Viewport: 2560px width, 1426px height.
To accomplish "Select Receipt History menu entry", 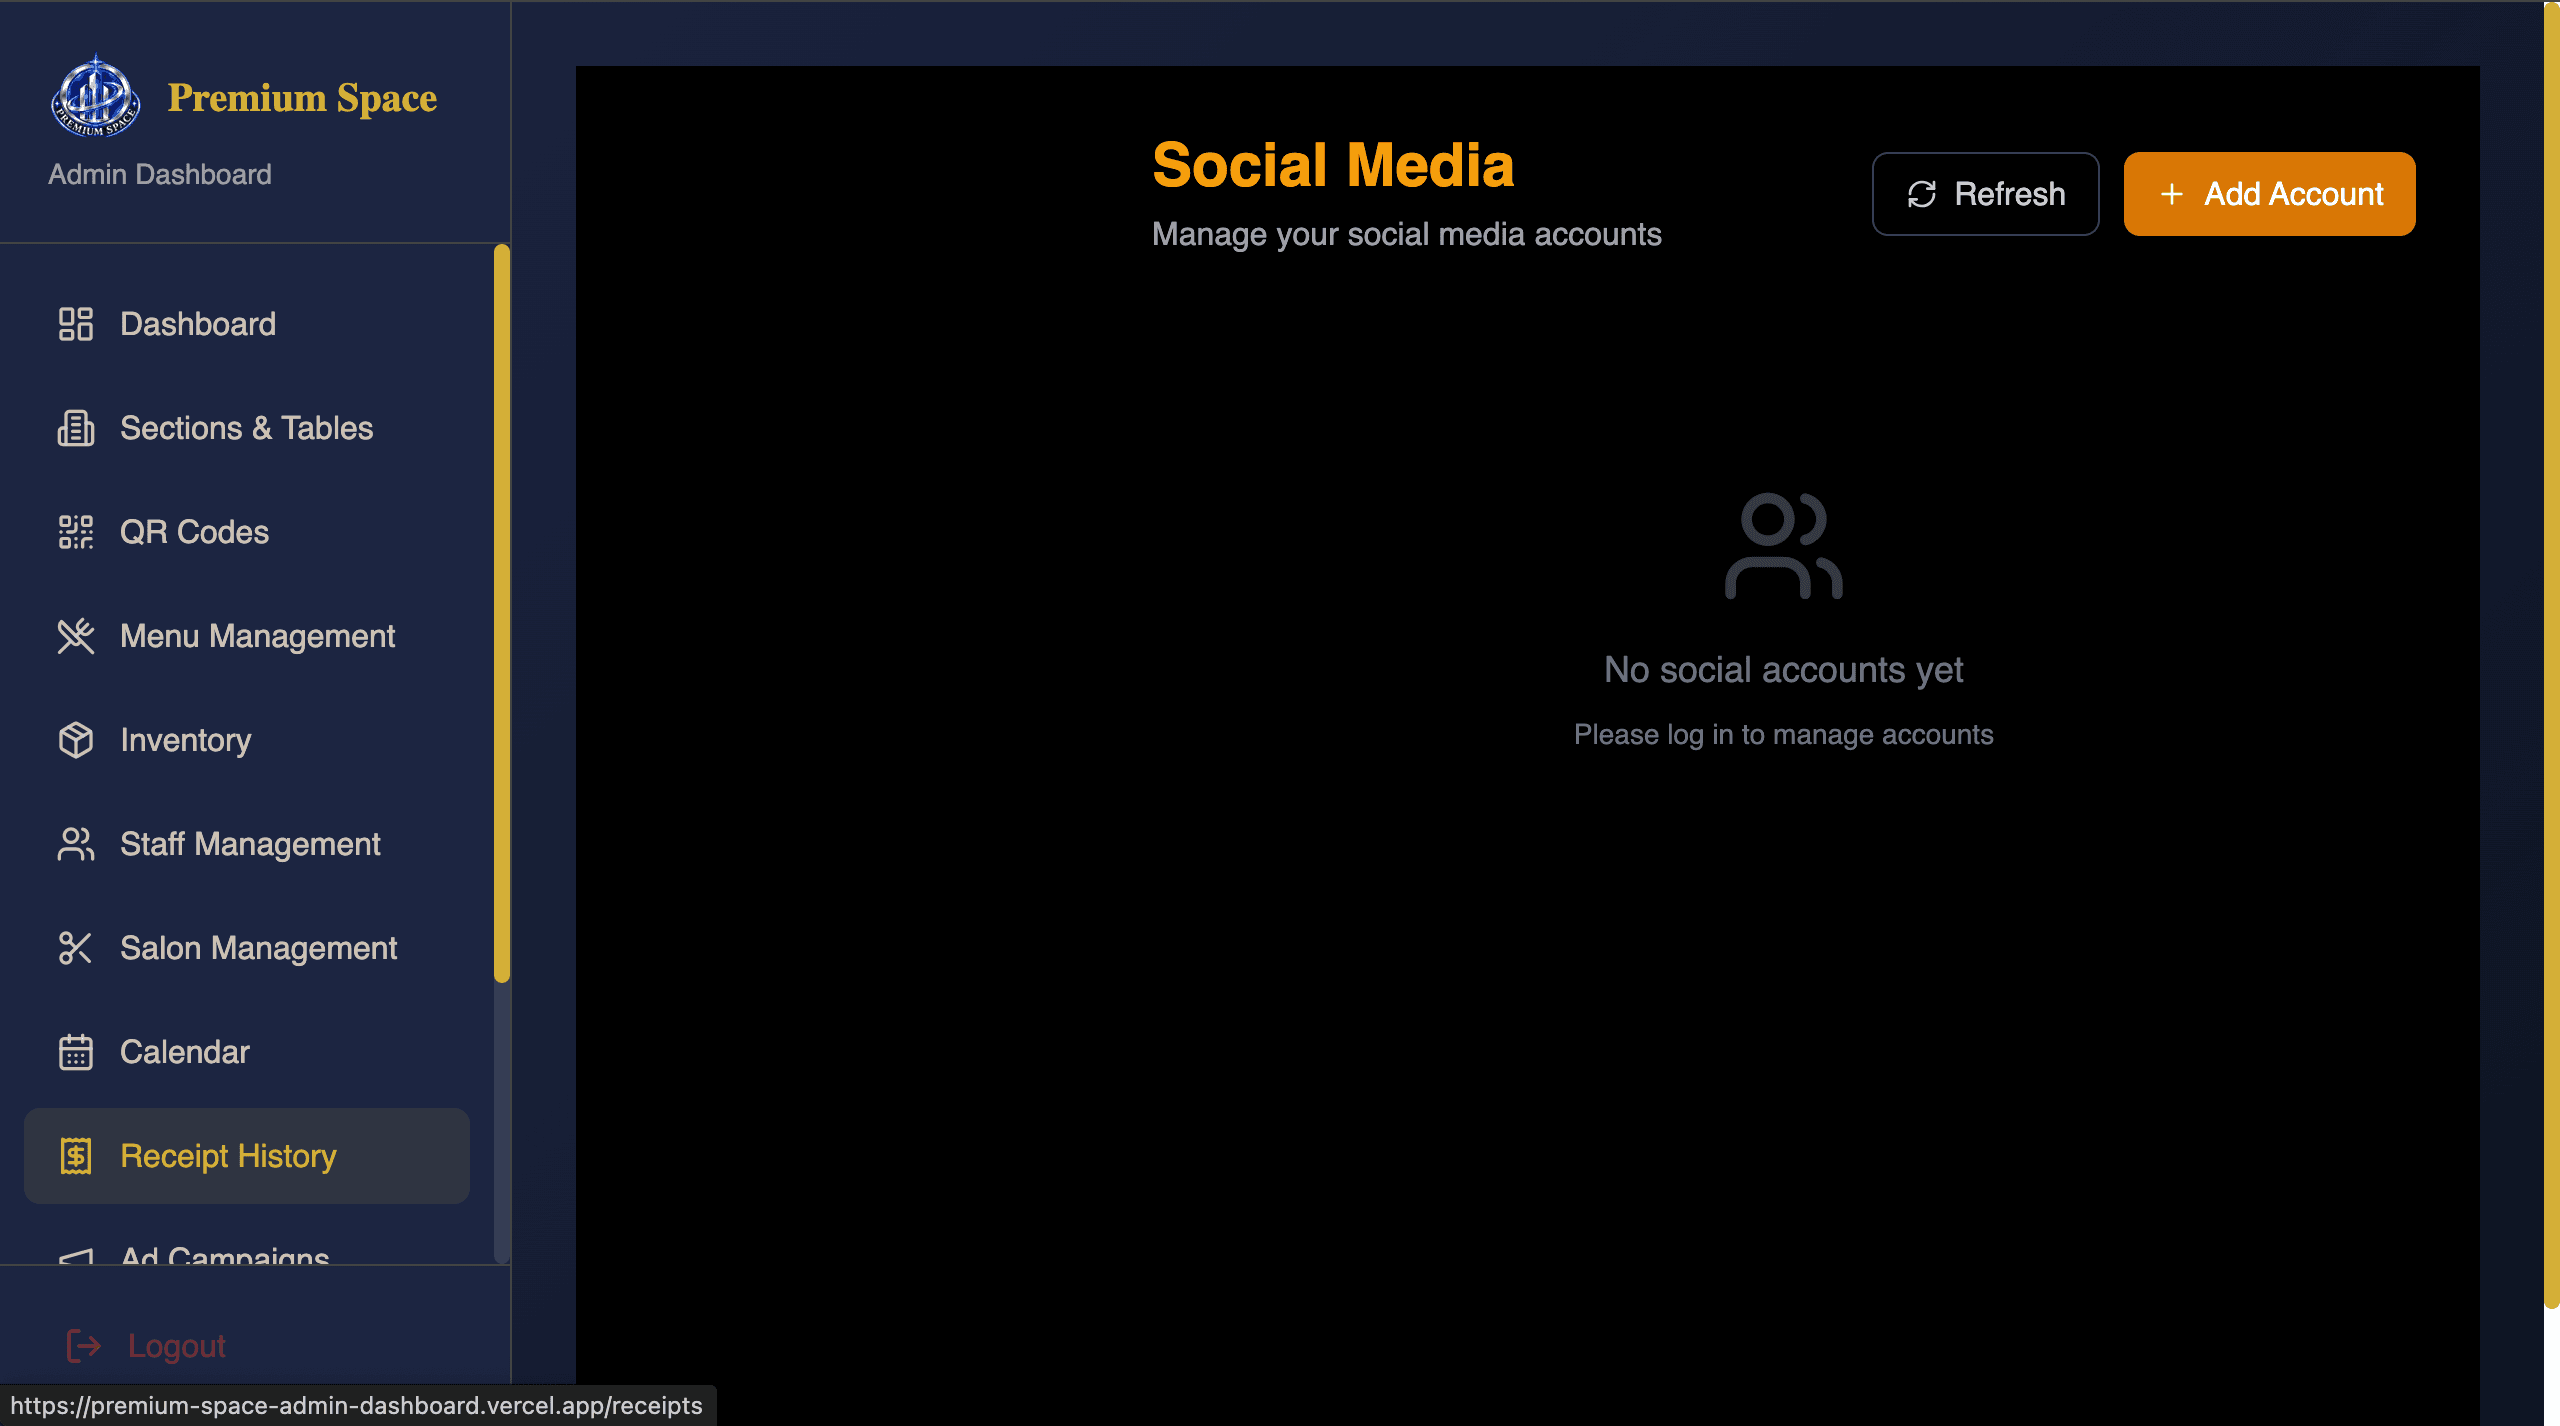I will [247, 1156].
